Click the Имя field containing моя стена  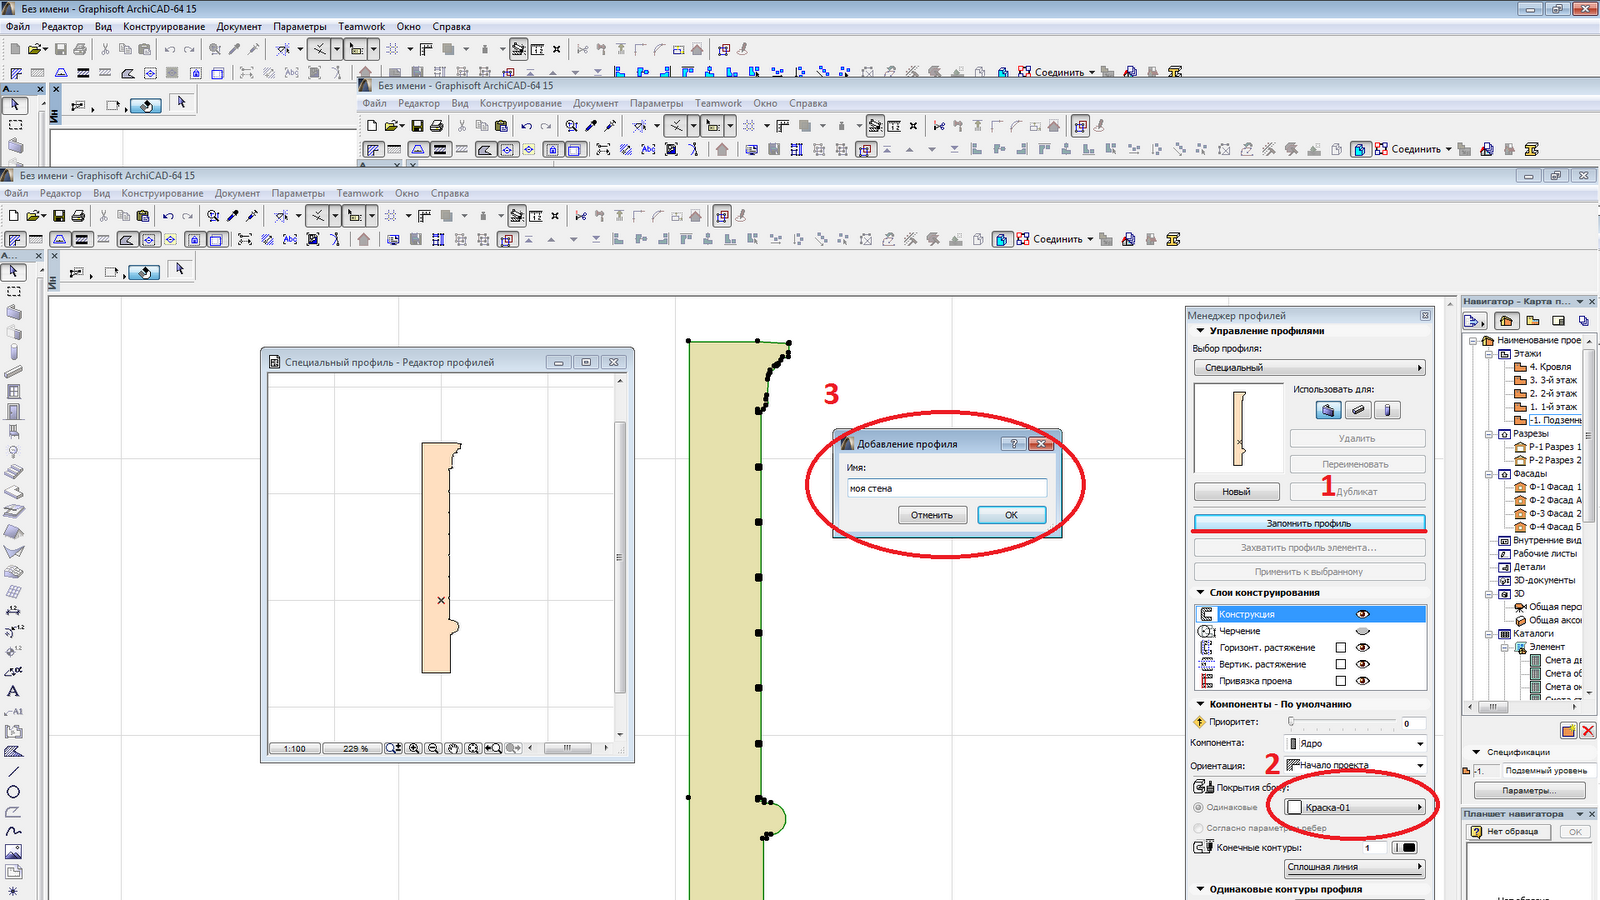(947, 489)
